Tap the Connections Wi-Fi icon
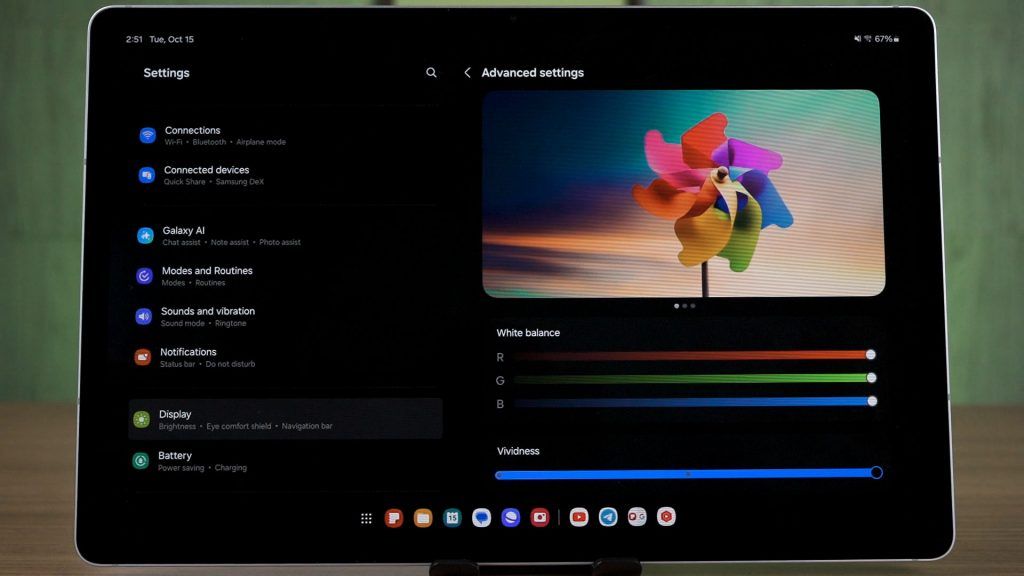The image size is (1024, 576). tap(148, 135)
